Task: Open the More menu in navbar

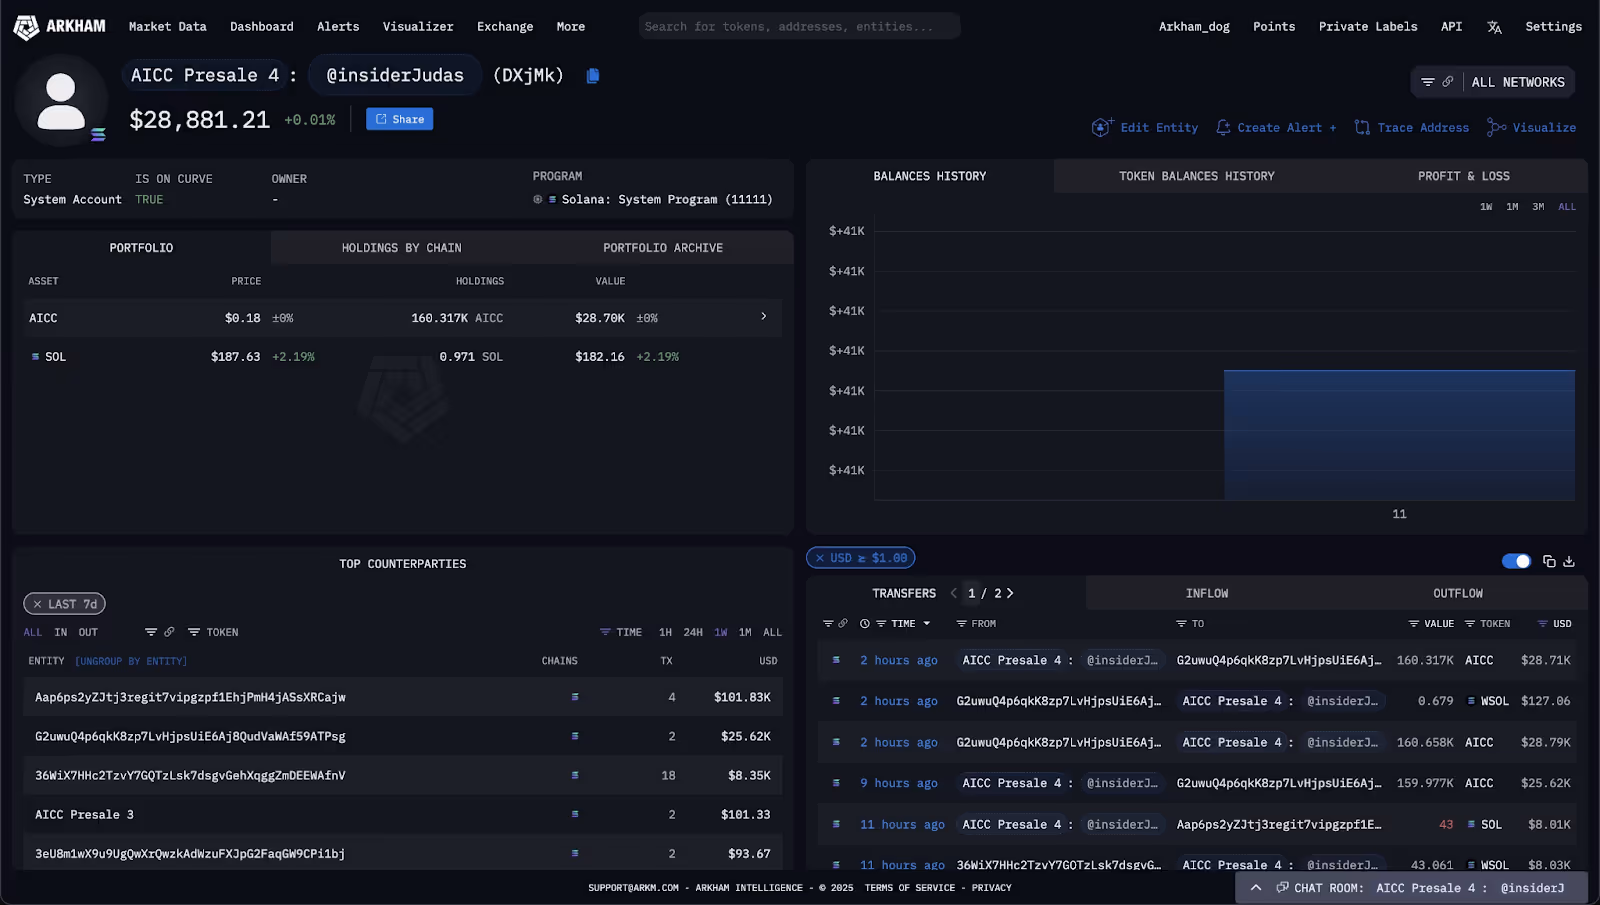Action: click(571, 27)
